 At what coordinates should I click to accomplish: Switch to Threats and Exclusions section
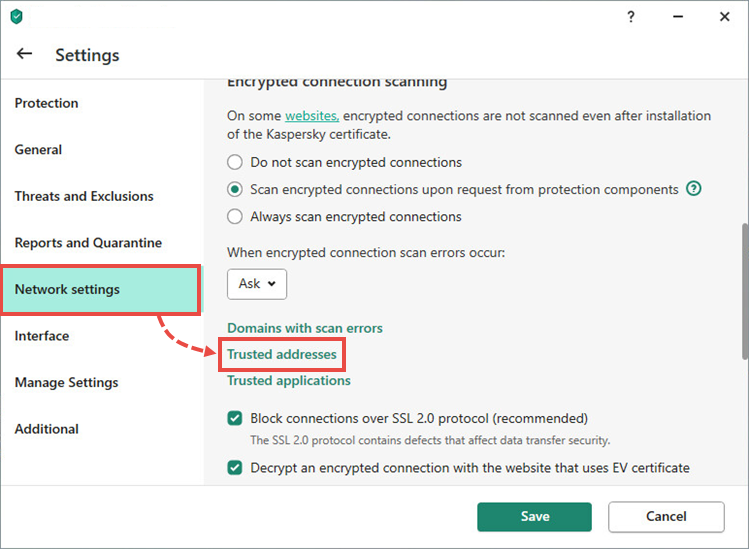84,196
